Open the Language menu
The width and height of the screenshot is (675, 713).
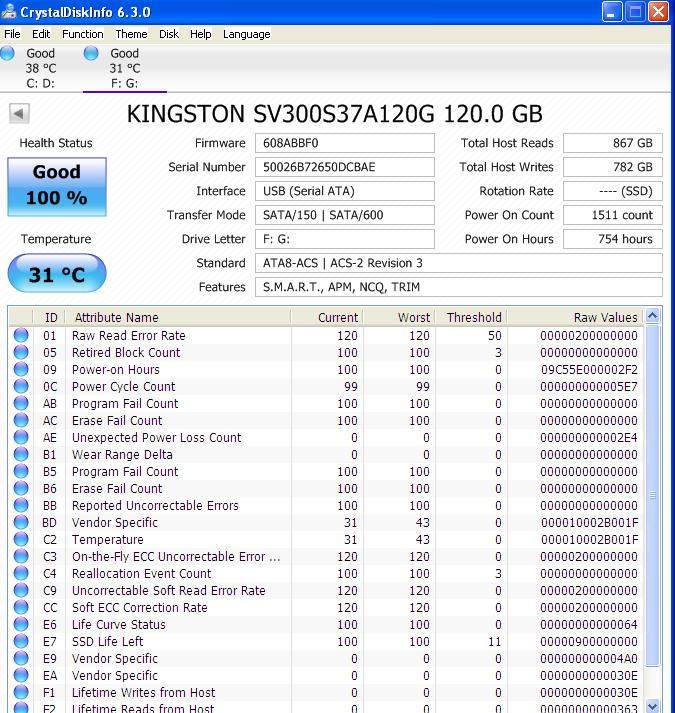click(246, 34)
